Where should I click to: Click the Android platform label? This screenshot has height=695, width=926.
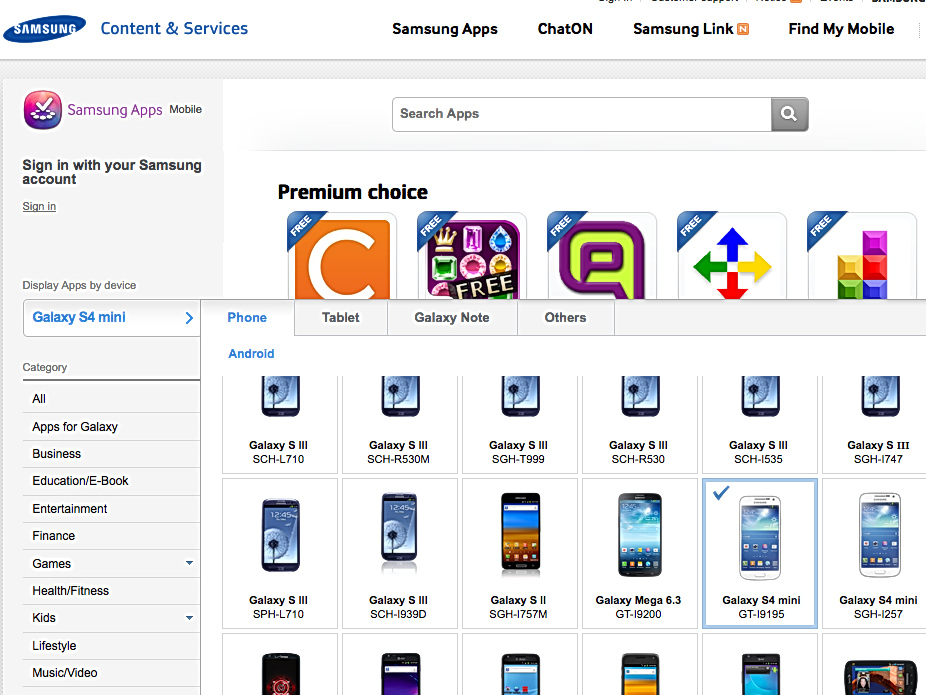click(252, 354)
